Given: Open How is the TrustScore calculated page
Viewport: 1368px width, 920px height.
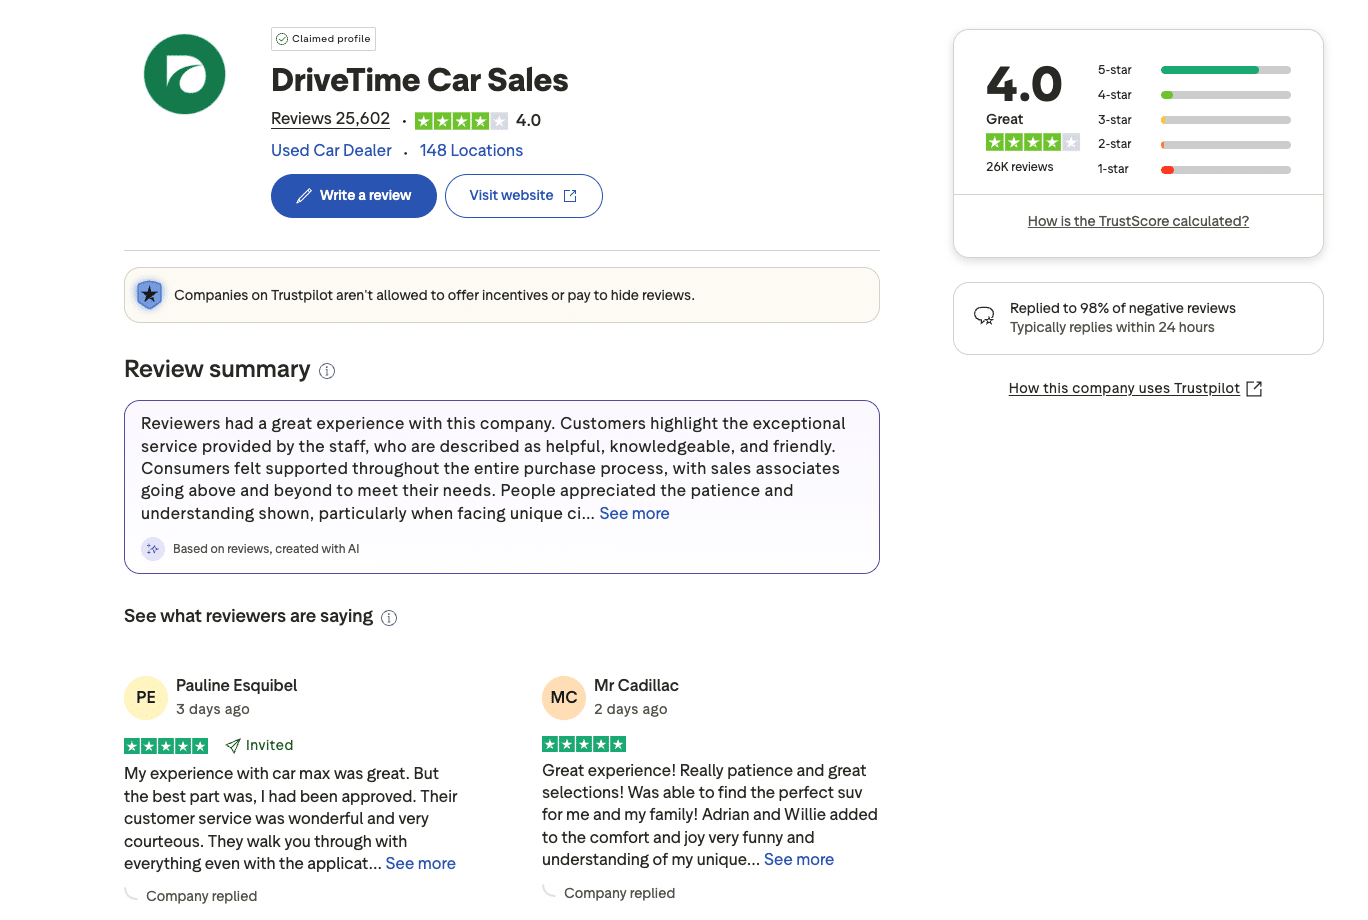Looking at the screenshot, I should click(1138, 220).
